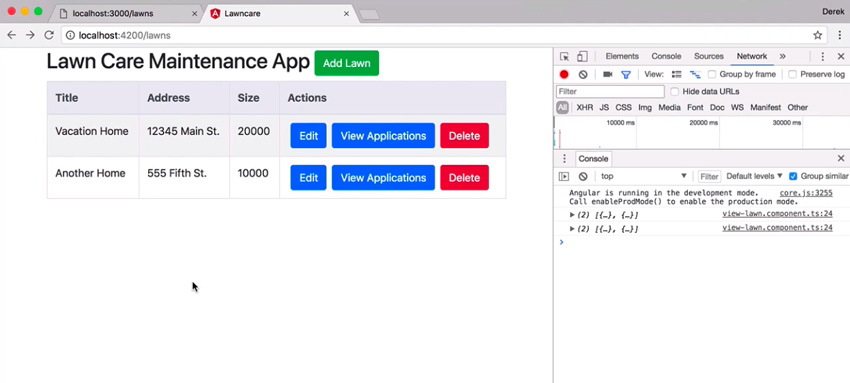Close the Lawncare tab
The height and width of the screenshot is (383, 850).
(x=346, y=14)
